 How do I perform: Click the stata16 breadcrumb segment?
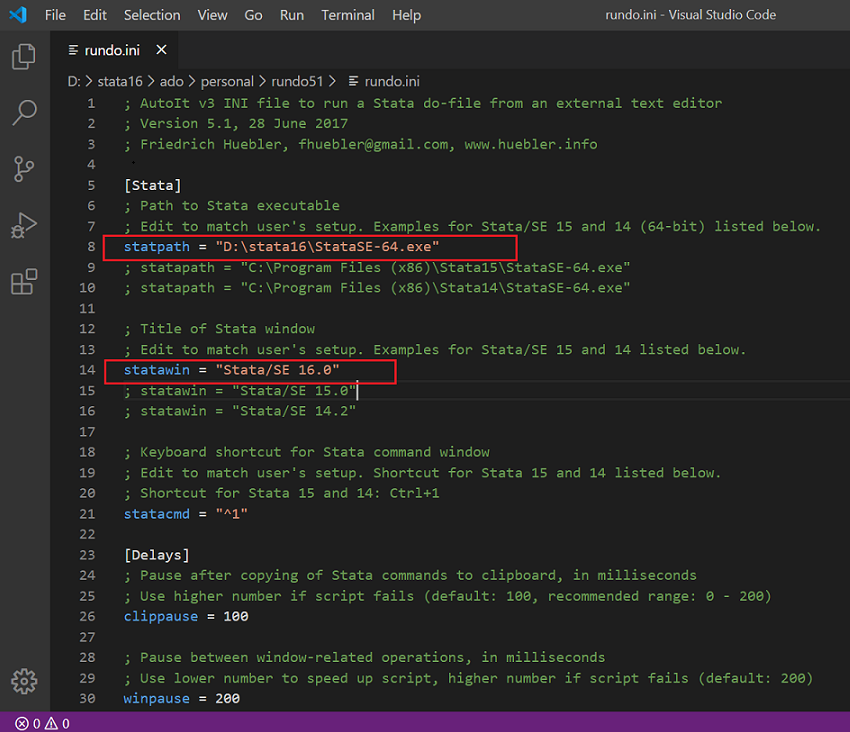[x=120, y=81]
